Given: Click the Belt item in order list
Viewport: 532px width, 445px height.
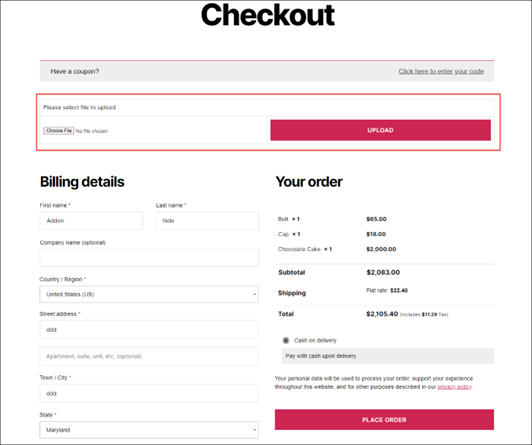Looking at the screenshot, I should [283, 219].
